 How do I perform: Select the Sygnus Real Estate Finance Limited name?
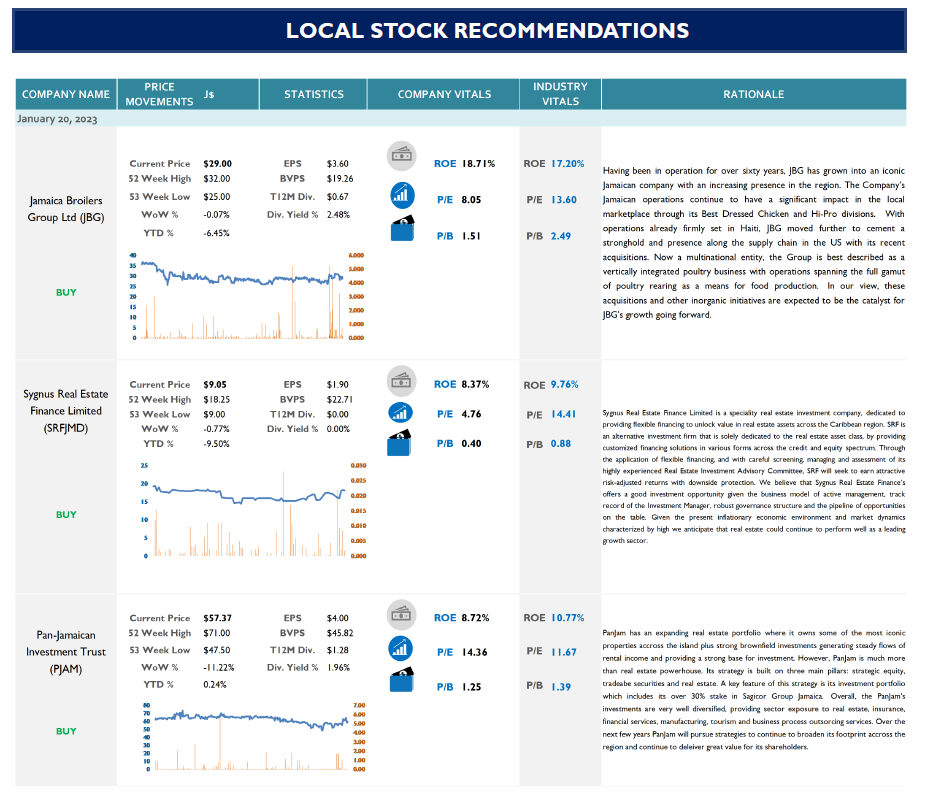(x=66, y=411)
